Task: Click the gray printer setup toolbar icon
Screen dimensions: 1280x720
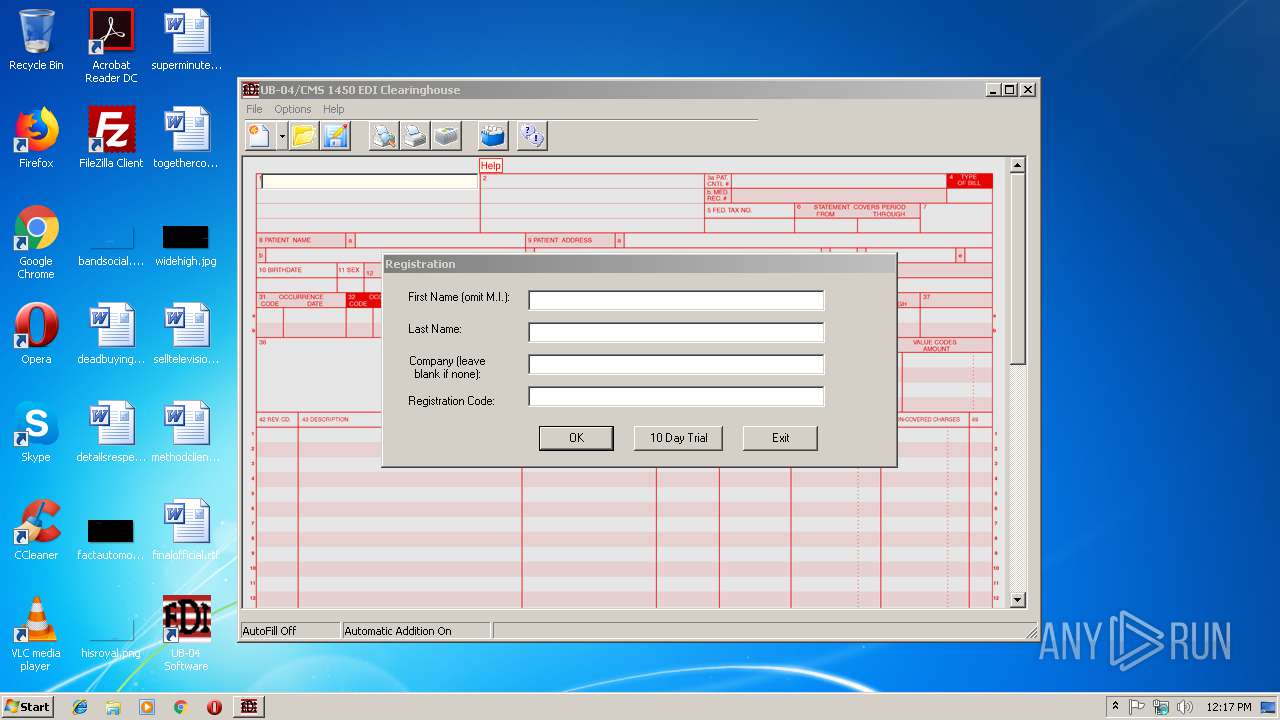Action: [x=446, y=136]
